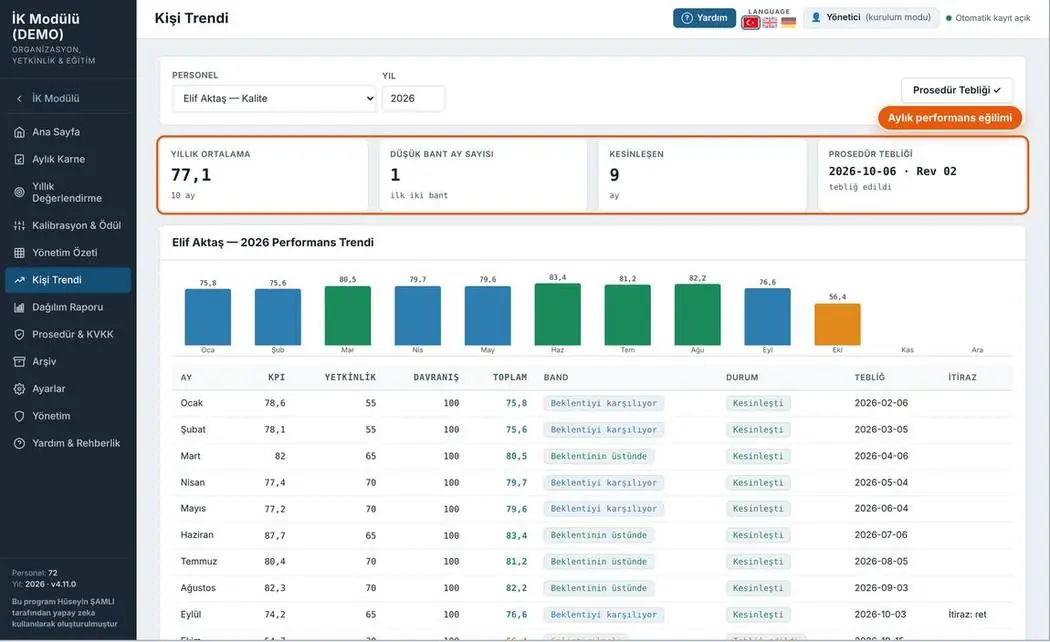Switch language using the British flag
This screenshot has height=642, width=1050.
tap(770, 23)
